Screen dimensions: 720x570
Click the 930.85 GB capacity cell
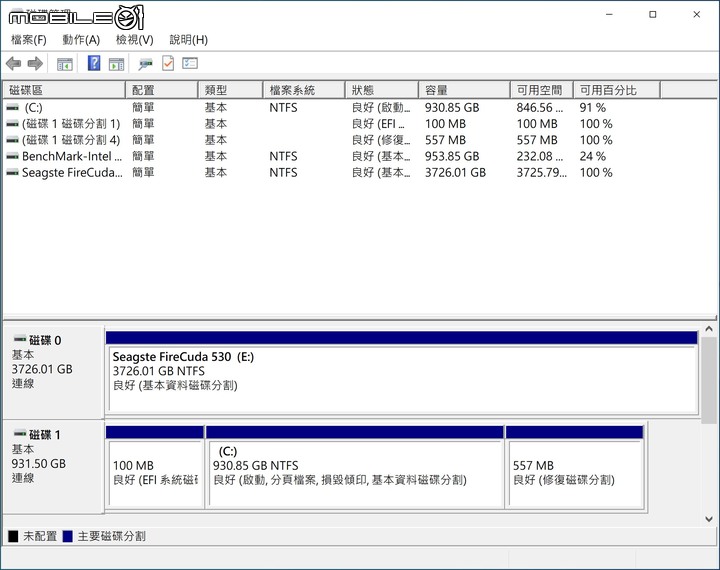tap(452, 108)
